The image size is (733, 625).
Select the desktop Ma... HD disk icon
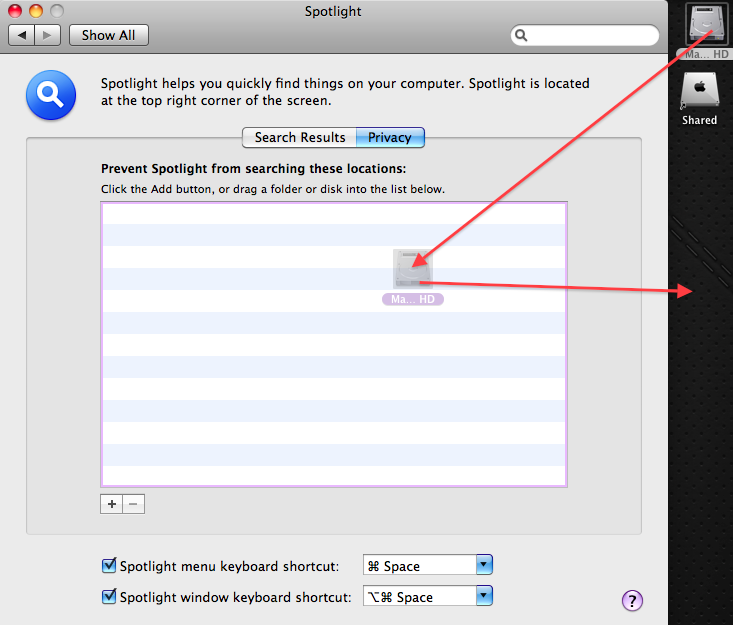pos(706,31)
